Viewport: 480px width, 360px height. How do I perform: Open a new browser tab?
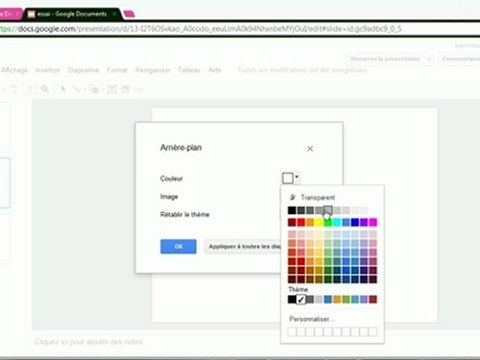pos(129,14)
